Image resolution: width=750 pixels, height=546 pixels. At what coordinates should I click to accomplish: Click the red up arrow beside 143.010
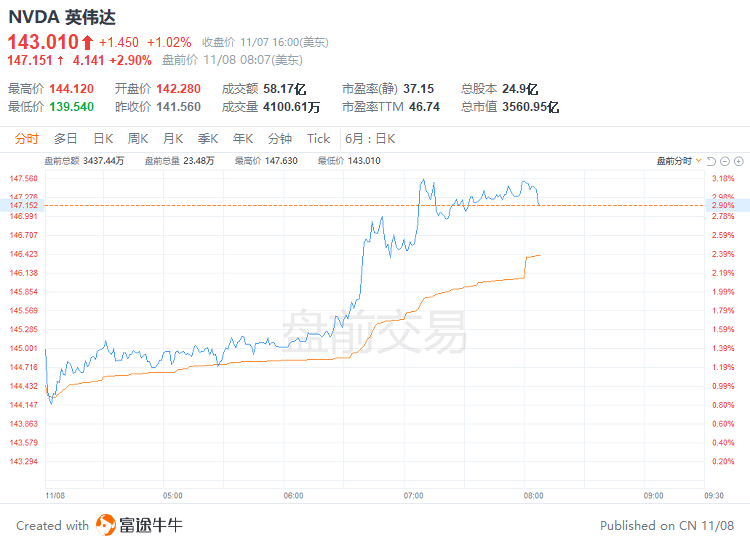[x=87, y=43]
